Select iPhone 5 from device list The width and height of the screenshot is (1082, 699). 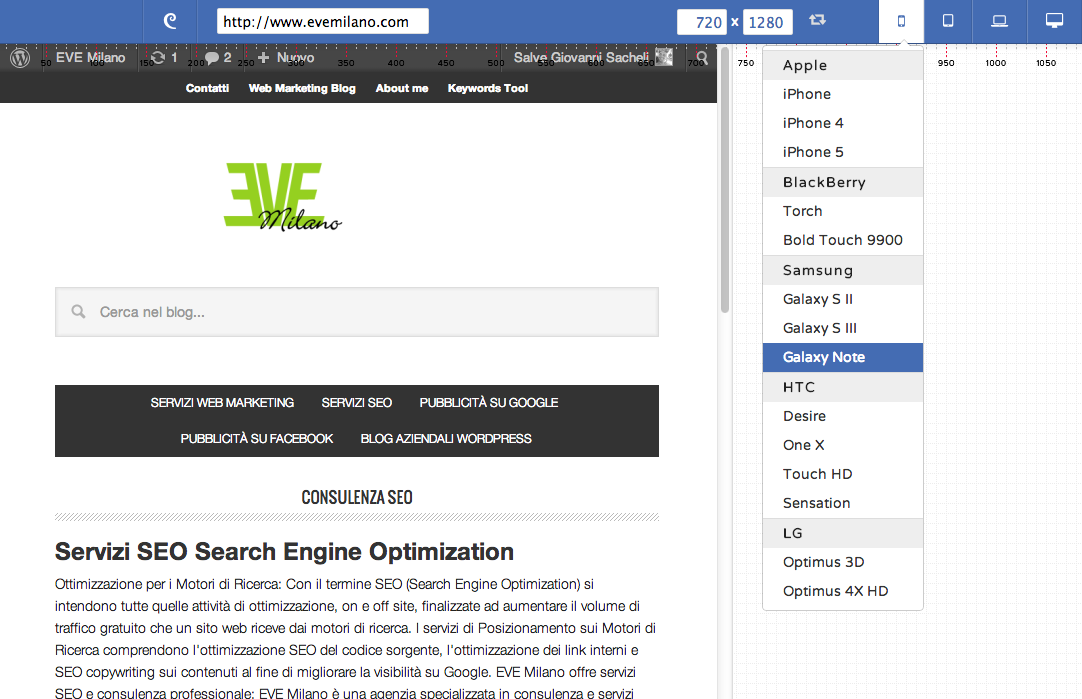tap(843, 152)
